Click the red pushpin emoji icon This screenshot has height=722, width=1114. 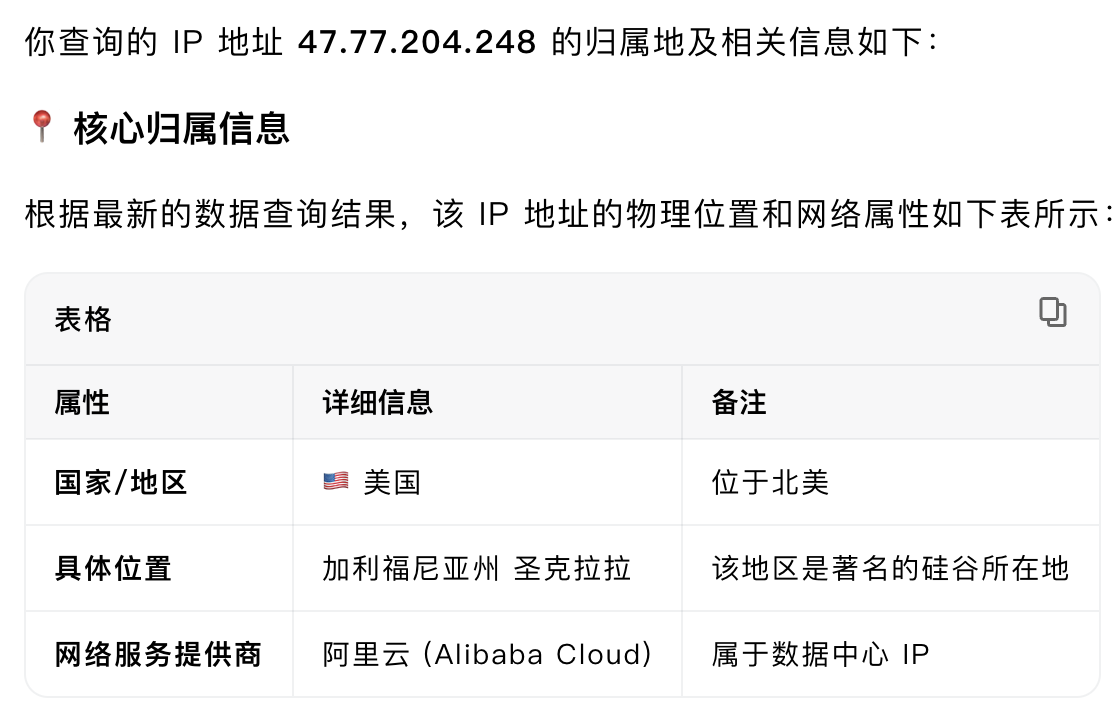[x=41, y=127]
